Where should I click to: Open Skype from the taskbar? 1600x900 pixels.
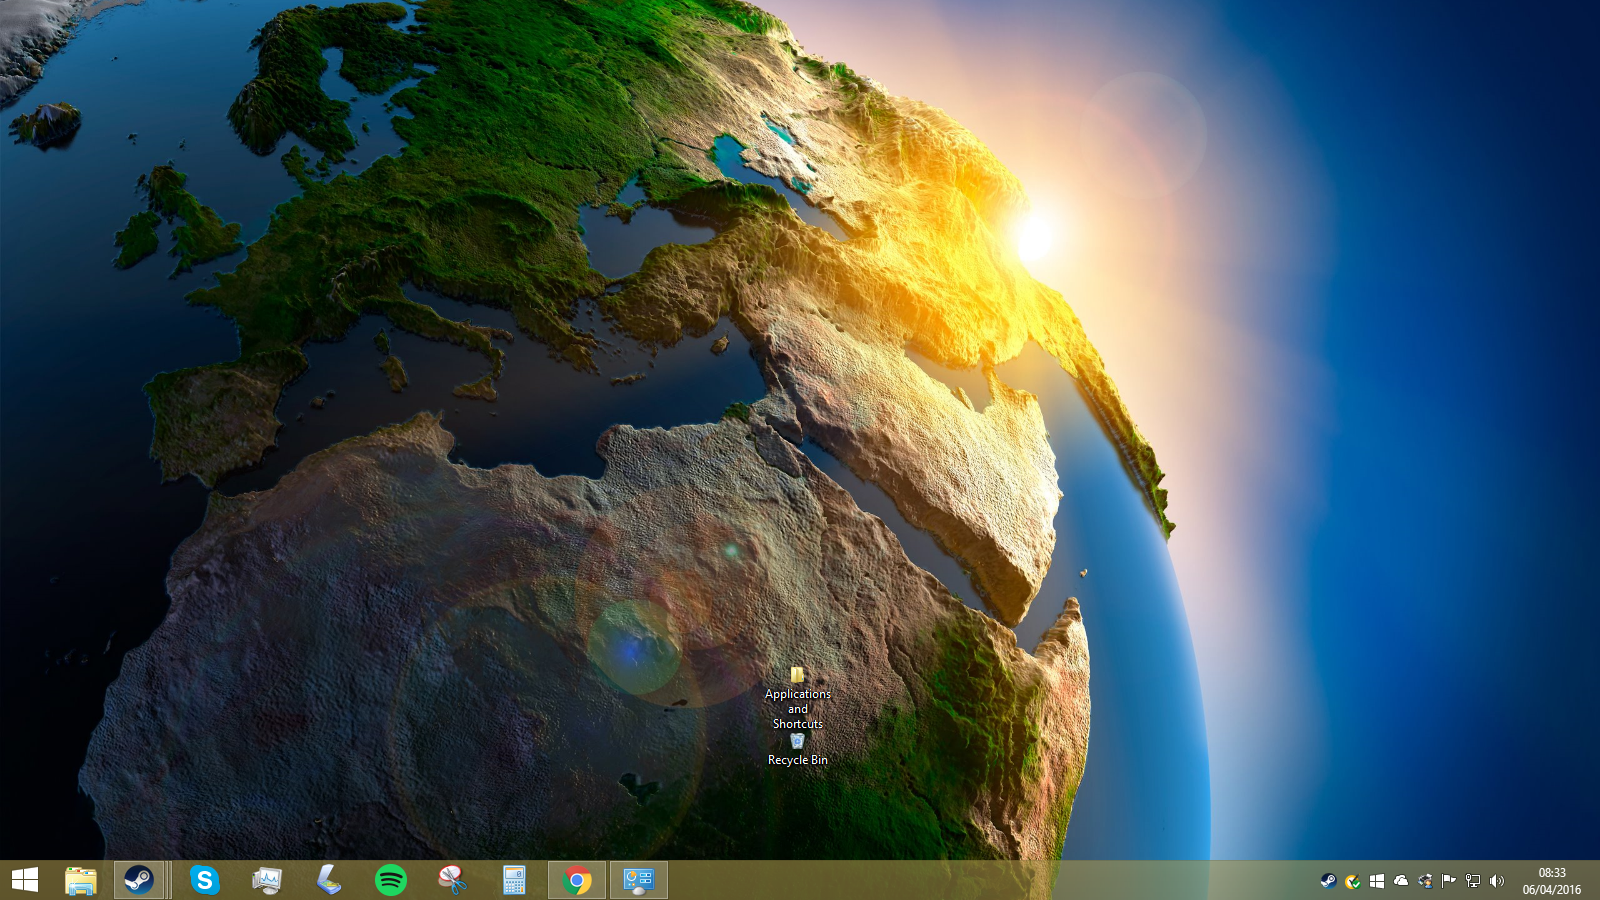[x=205, y=880]
